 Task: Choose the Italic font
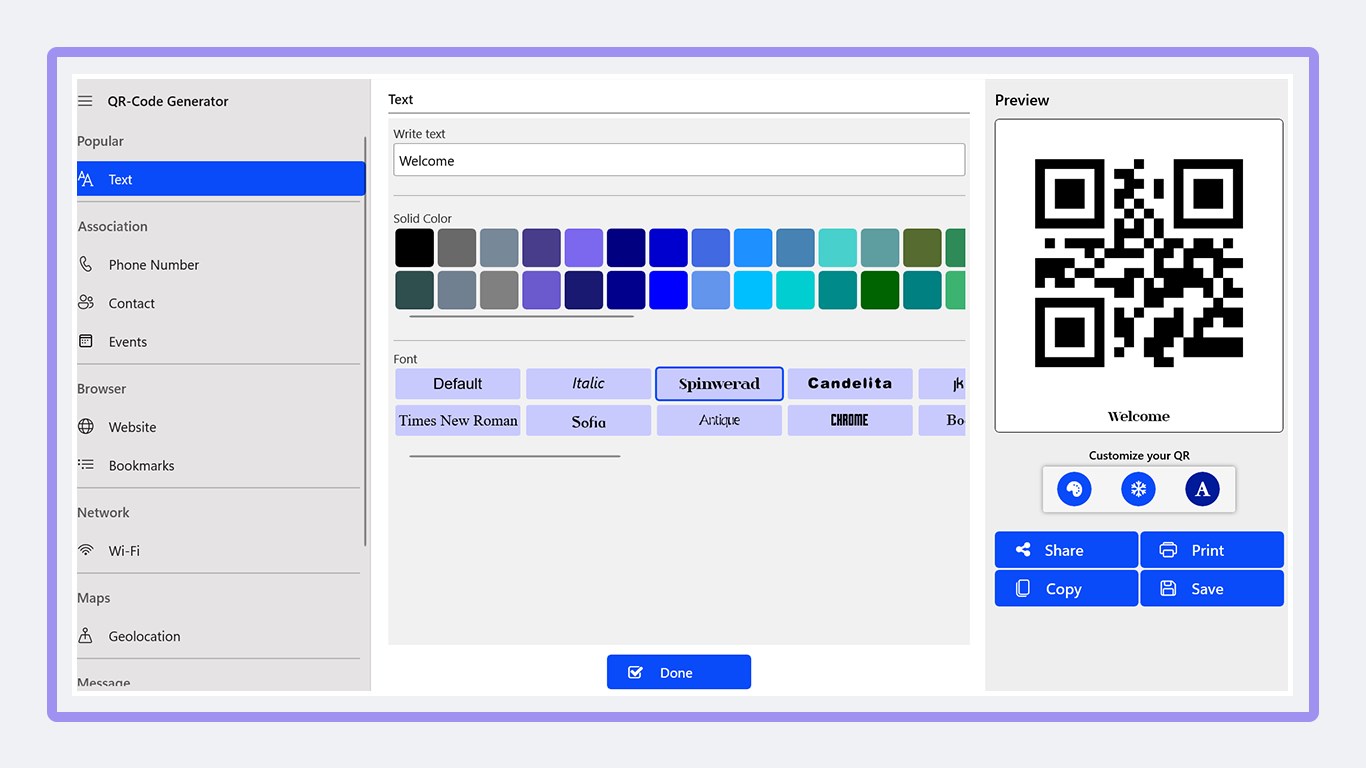(x=589, y=384)
